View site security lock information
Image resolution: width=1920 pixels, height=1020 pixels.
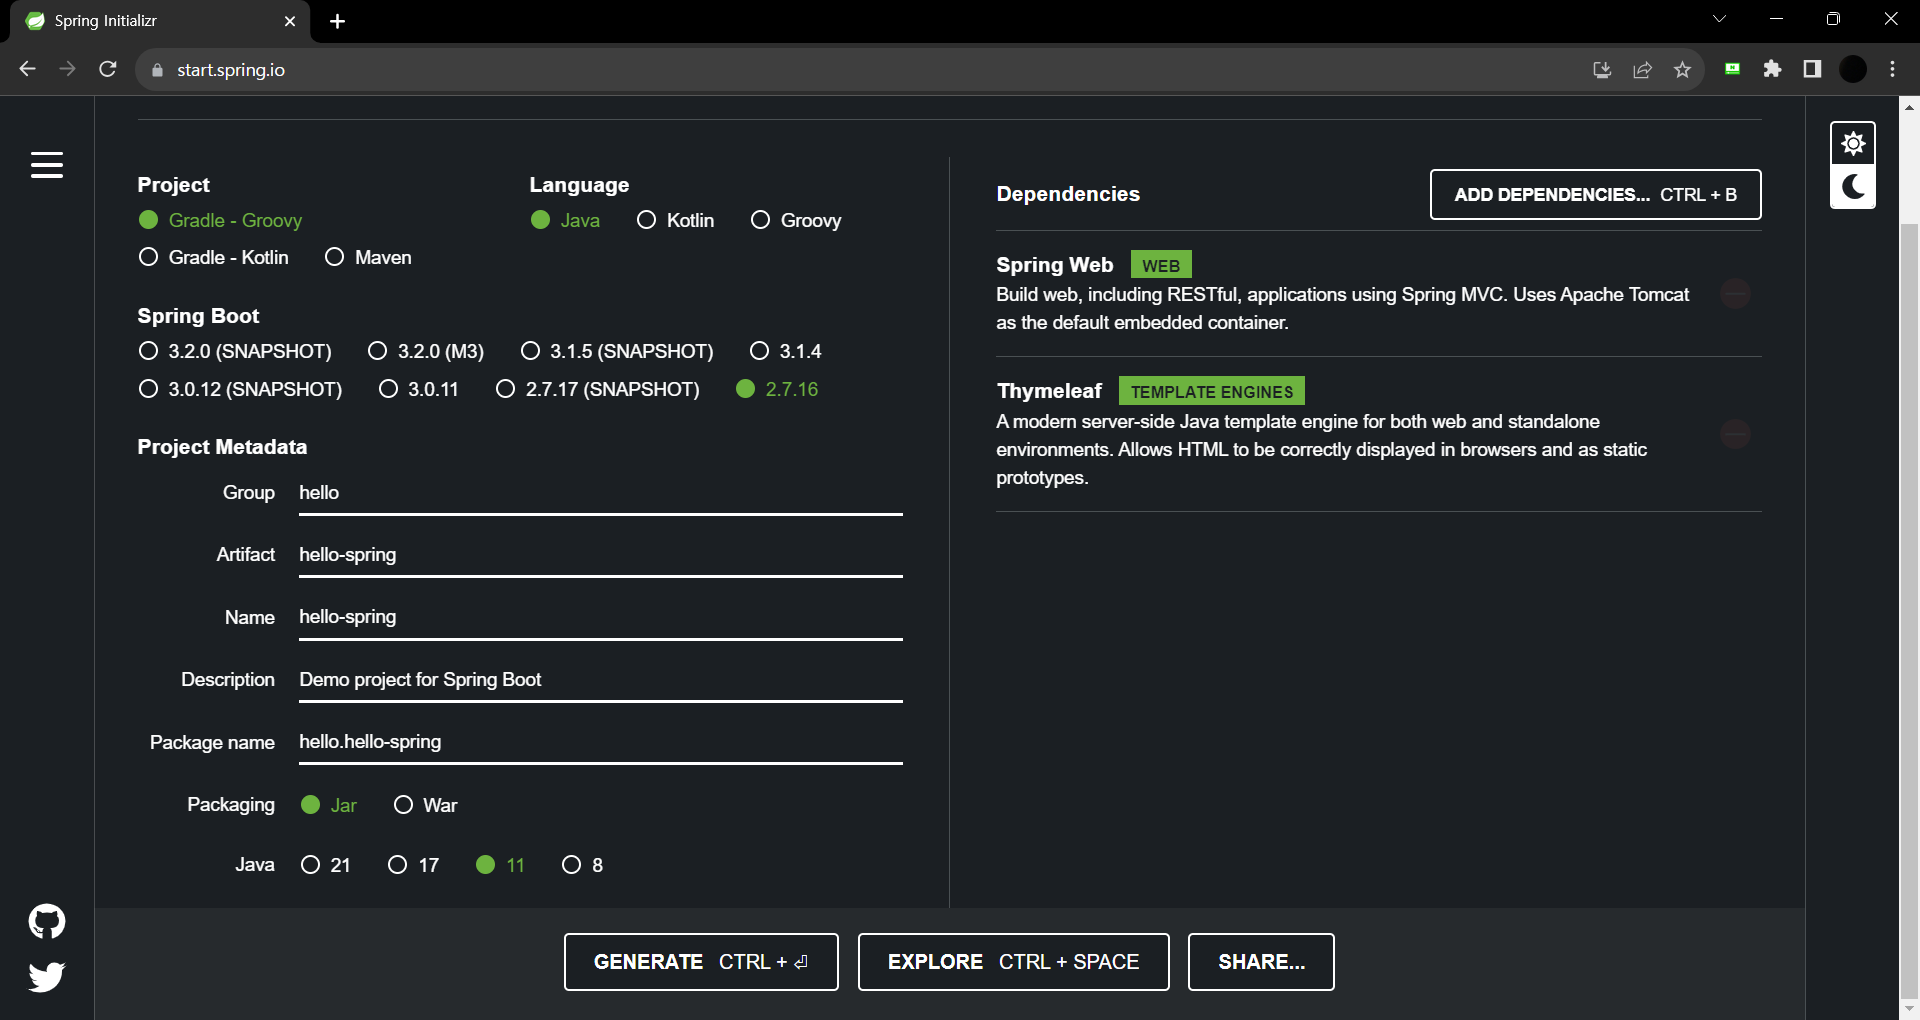[x=156, y=70]
